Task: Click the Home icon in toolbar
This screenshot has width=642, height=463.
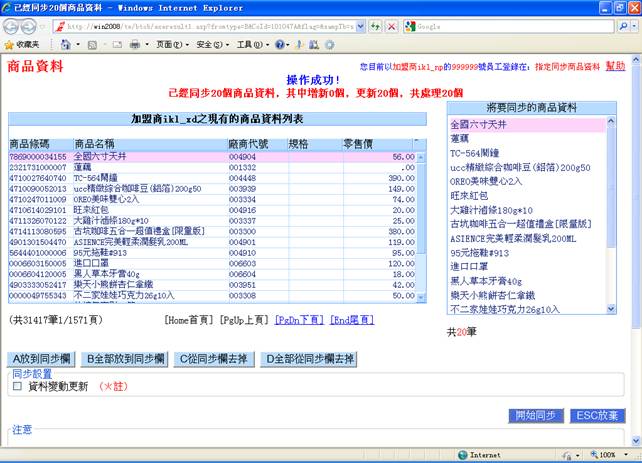Action: [x=66, y=45]
